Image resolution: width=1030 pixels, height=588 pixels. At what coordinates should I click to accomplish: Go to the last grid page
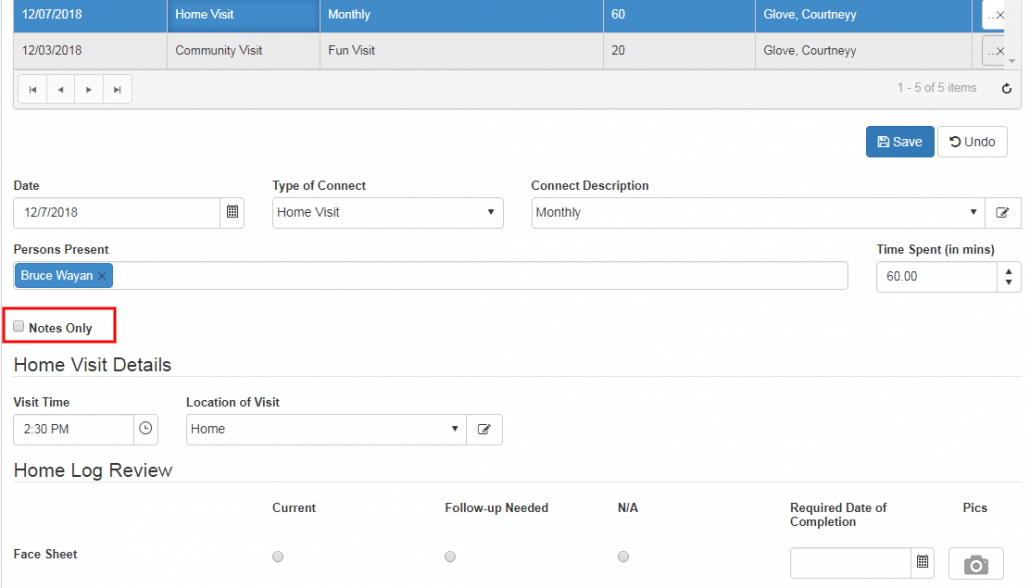point(117,90)
